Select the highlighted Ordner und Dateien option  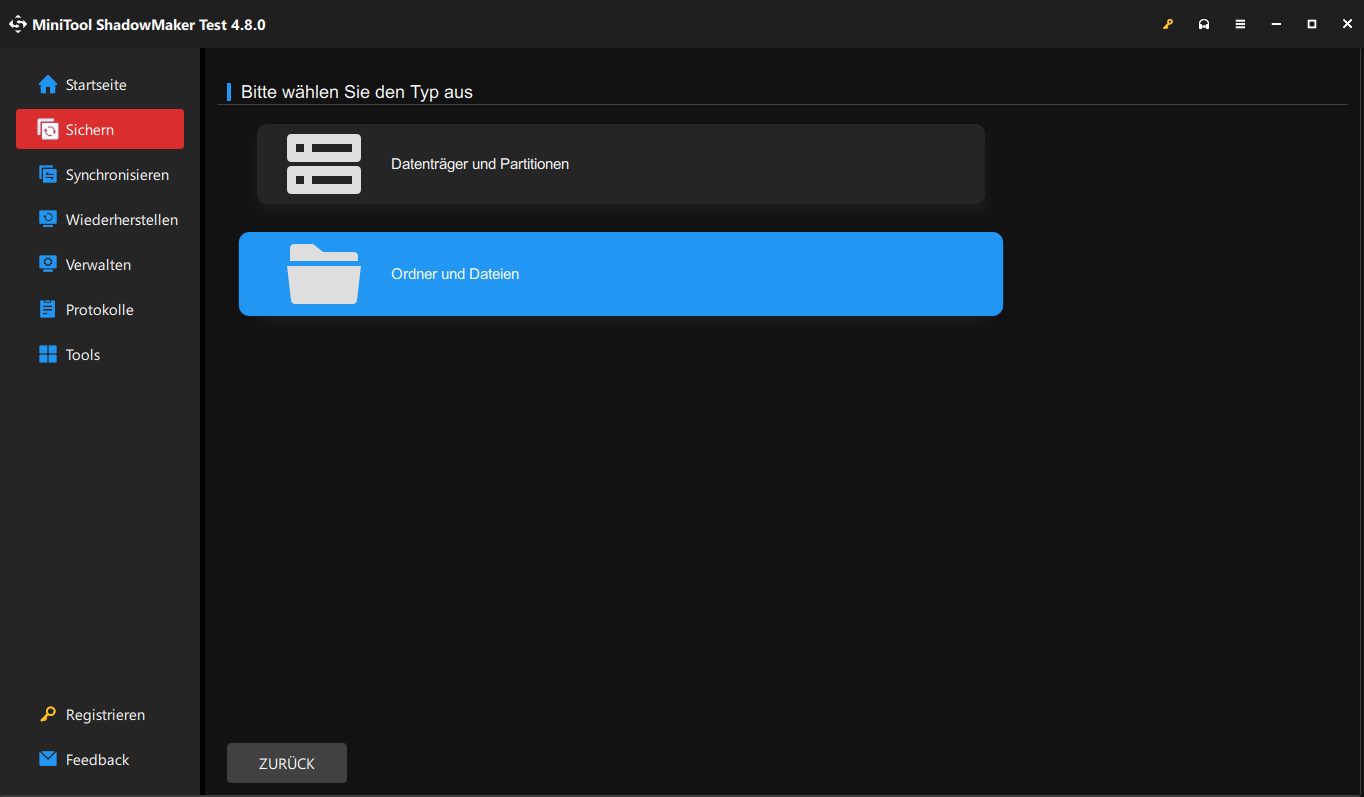tap(620, 273)
